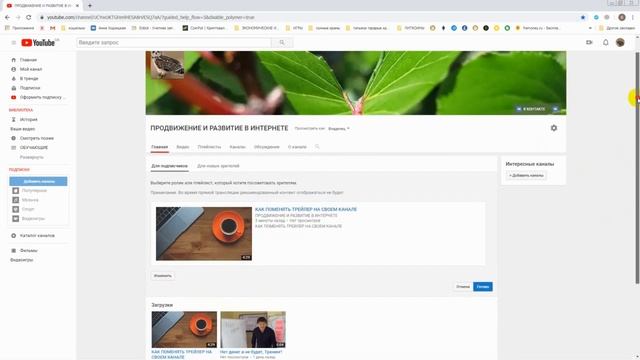Click the search magnifier button
The width and height of the screenshot is (640, 360).
point(282,42)
